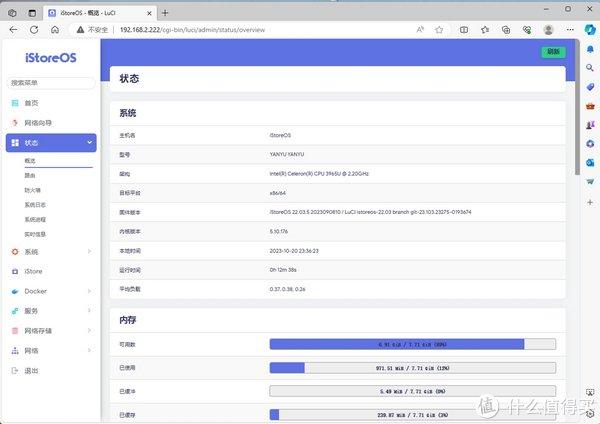Click the 首页 home icon in sidebar
Screen dimensions: 600x424
click(15, 103)
